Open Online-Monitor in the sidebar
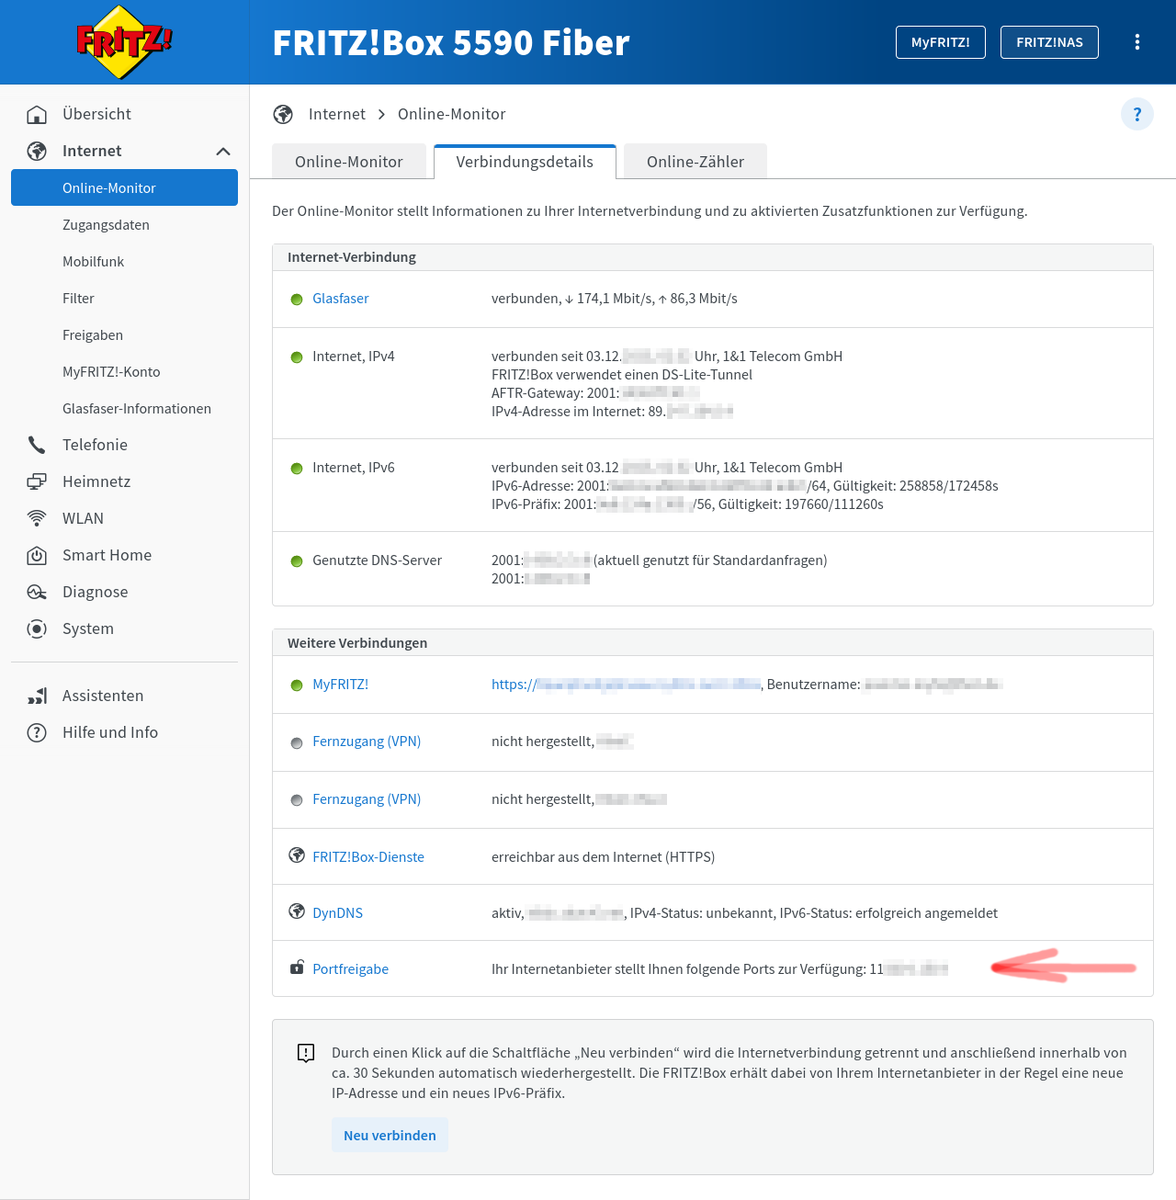The image size is (1176, 1200). pos(124,188)
